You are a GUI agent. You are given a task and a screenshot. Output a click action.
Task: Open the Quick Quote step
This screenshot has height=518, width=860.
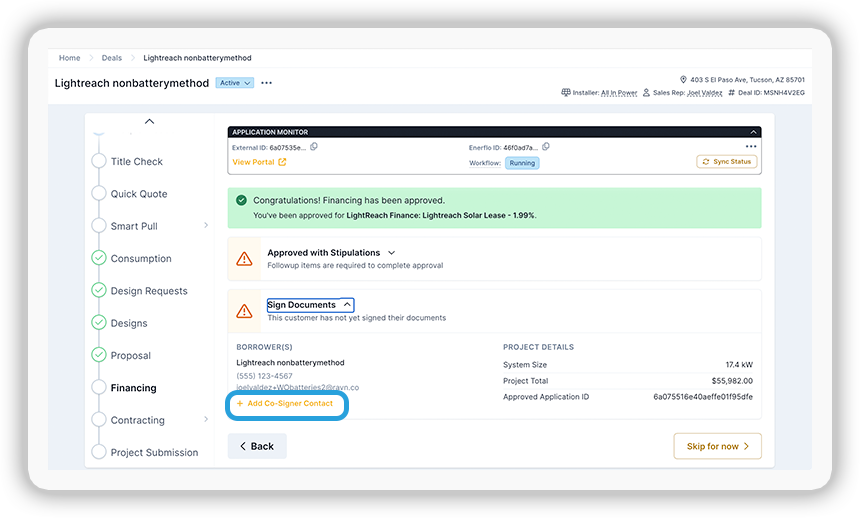pyautogui.click(x=139, y=194)
